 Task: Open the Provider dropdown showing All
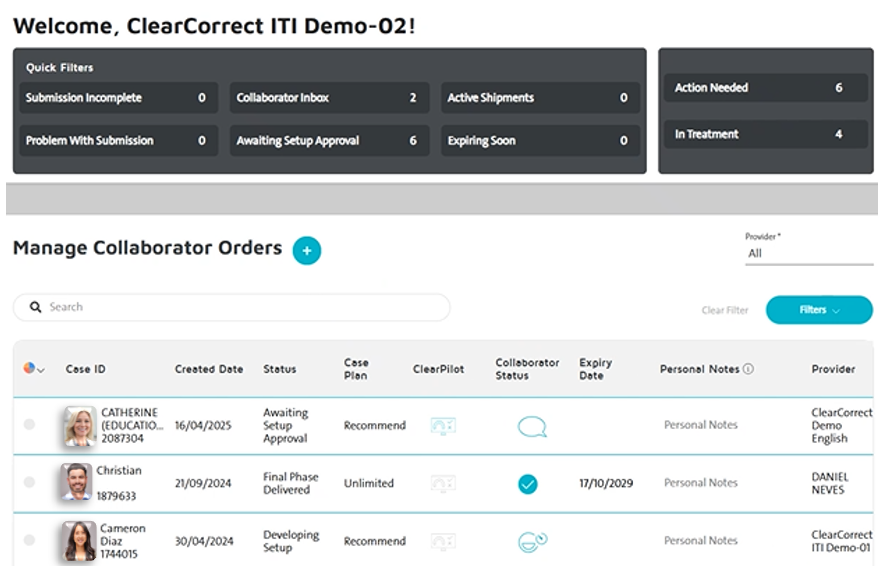point(809,253)
